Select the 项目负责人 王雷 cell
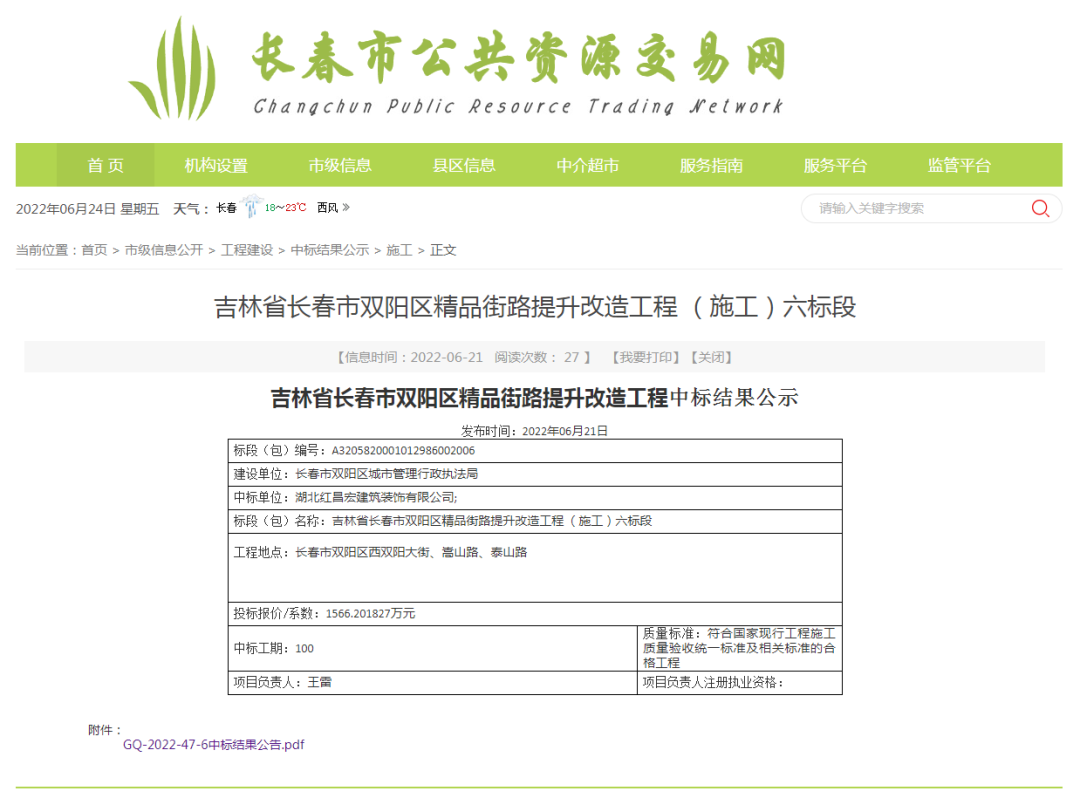The width and height of the screenshot is (1080, 798). pyautogui.click(x=433, y=682)
